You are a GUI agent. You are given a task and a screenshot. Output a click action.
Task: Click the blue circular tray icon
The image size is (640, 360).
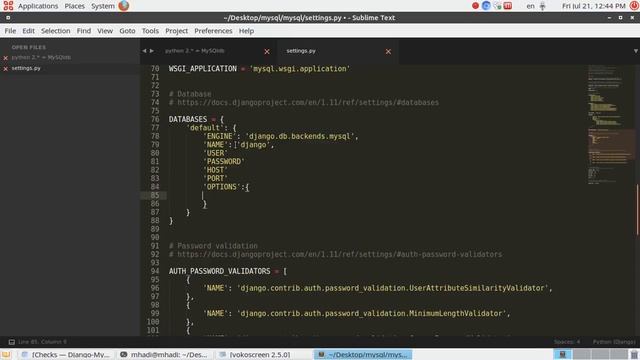(x=486, y=6)
